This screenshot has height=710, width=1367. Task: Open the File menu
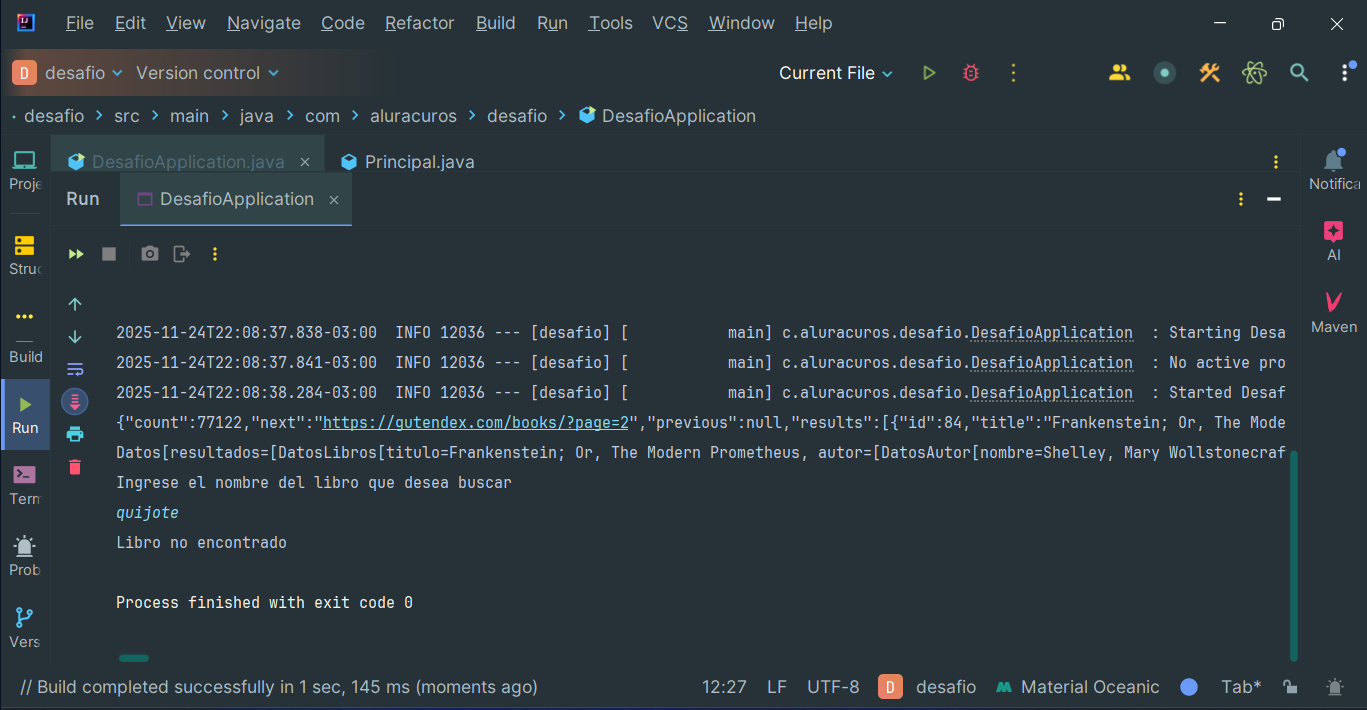79,23
